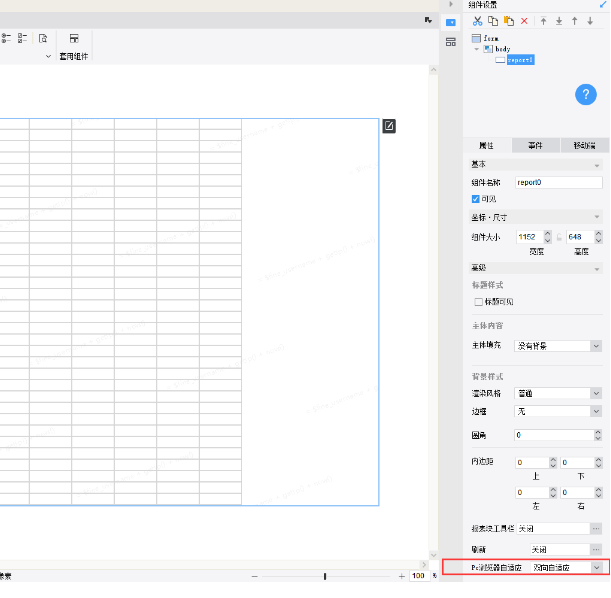Decrease component width with down arrow
611x598 pixels.
pos(547,240)
